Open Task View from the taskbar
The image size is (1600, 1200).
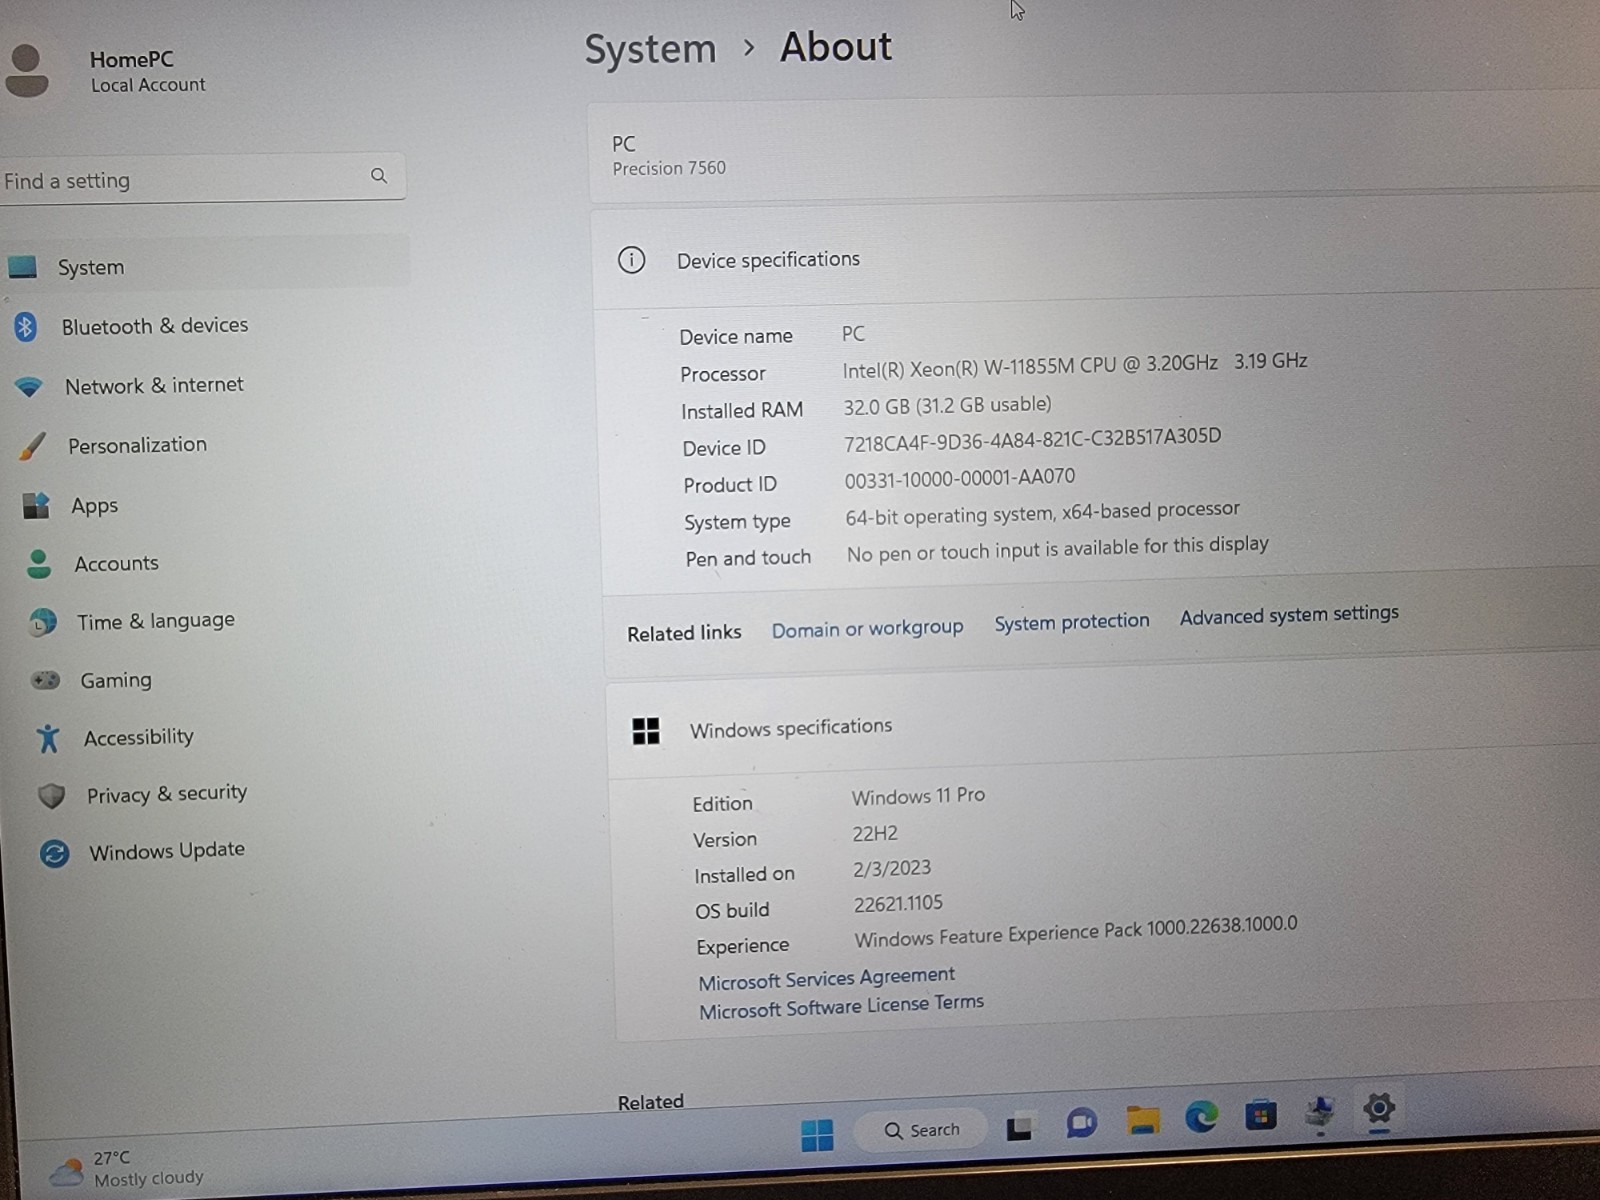click(x=1020, y=1127)
